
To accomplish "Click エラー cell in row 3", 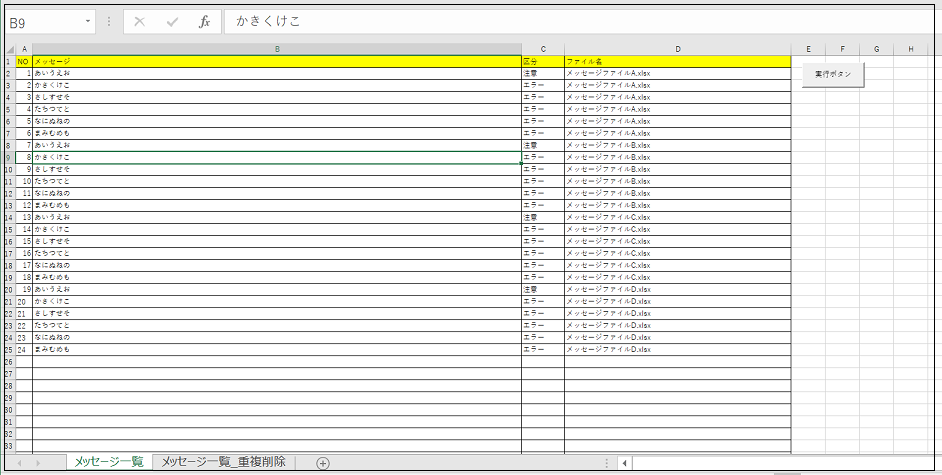I will coord(543,85).
